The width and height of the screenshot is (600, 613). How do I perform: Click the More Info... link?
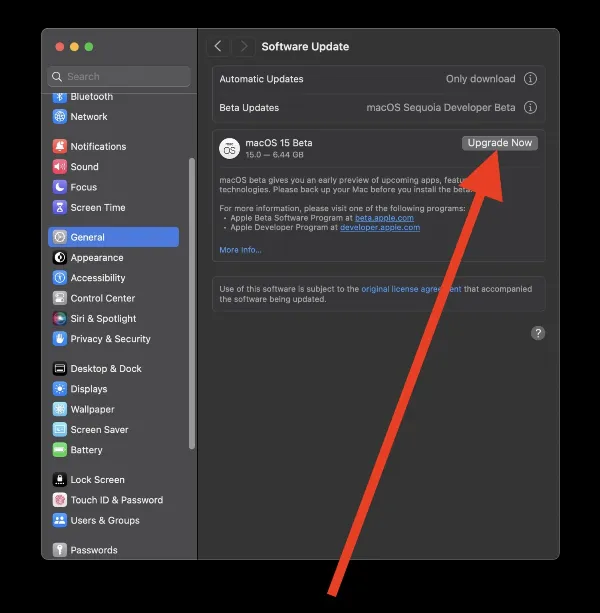coord(240,250)
